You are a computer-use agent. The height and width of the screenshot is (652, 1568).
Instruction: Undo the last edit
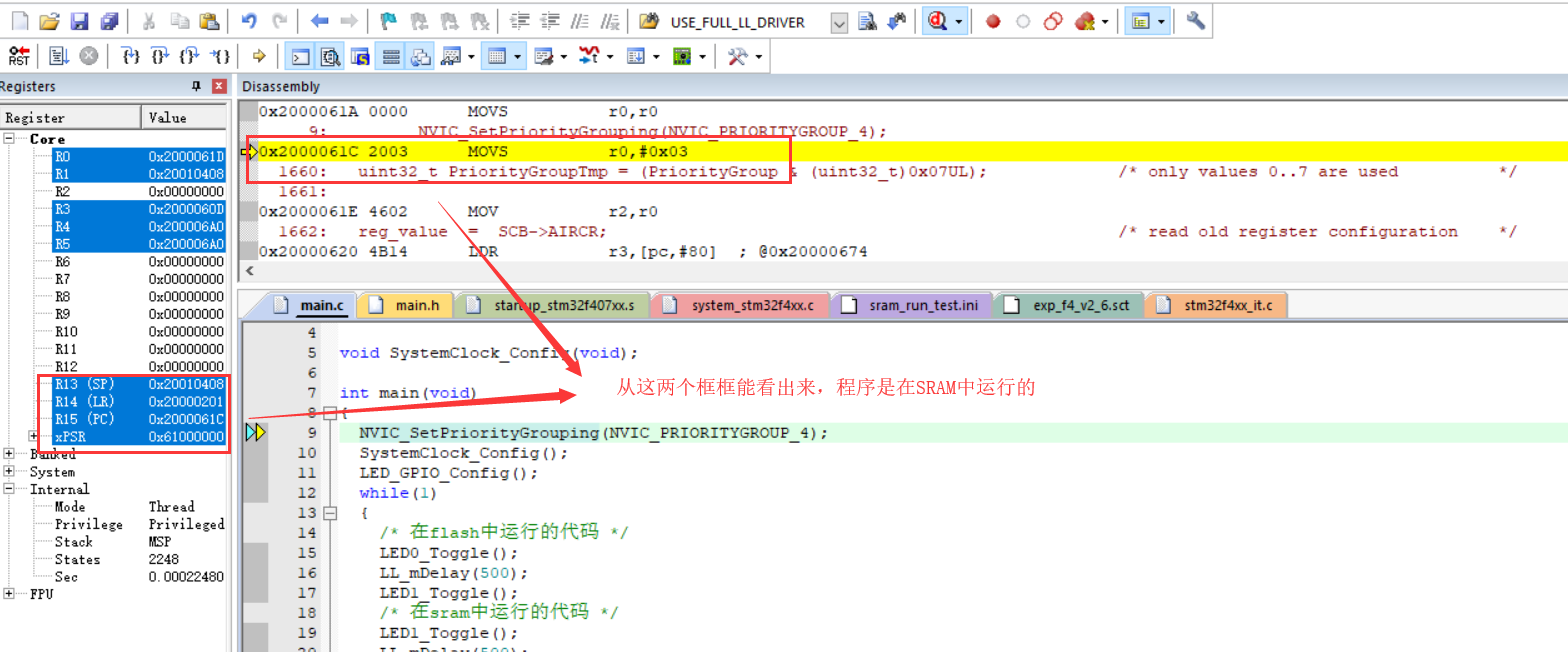pos(249,21)
